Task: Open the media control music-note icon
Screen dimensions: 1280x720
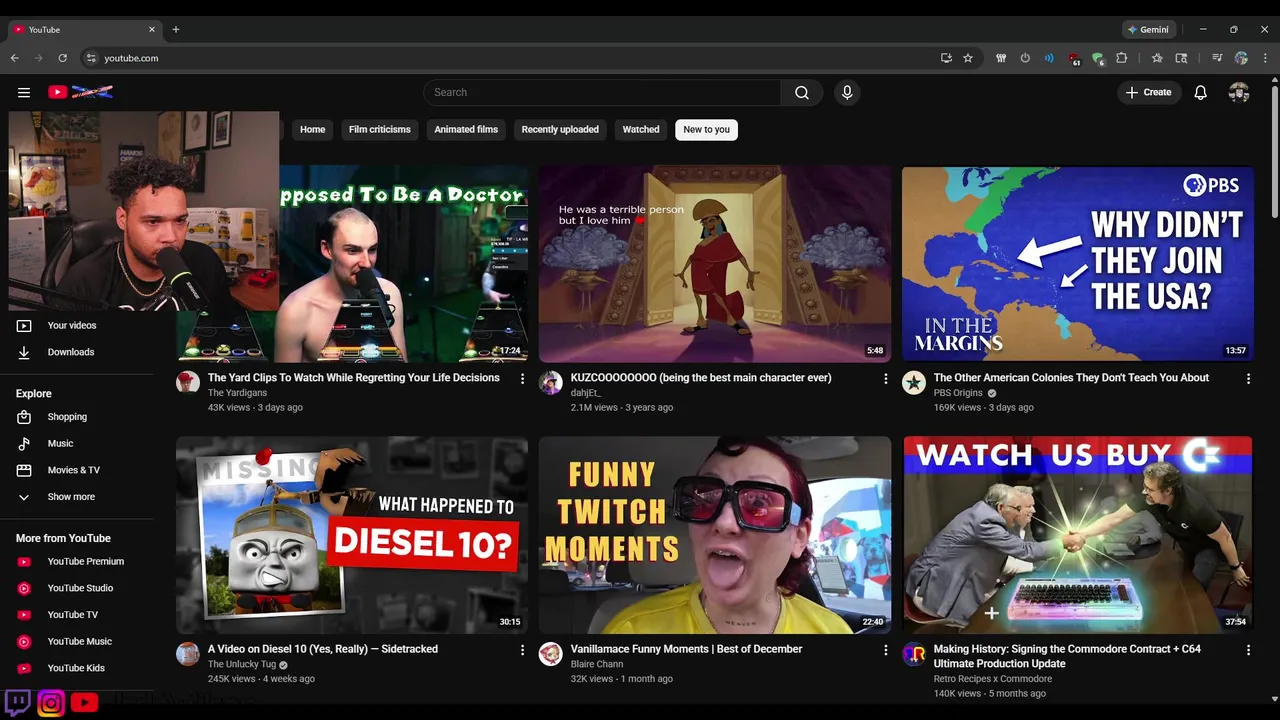Action: coord(1217,58)
